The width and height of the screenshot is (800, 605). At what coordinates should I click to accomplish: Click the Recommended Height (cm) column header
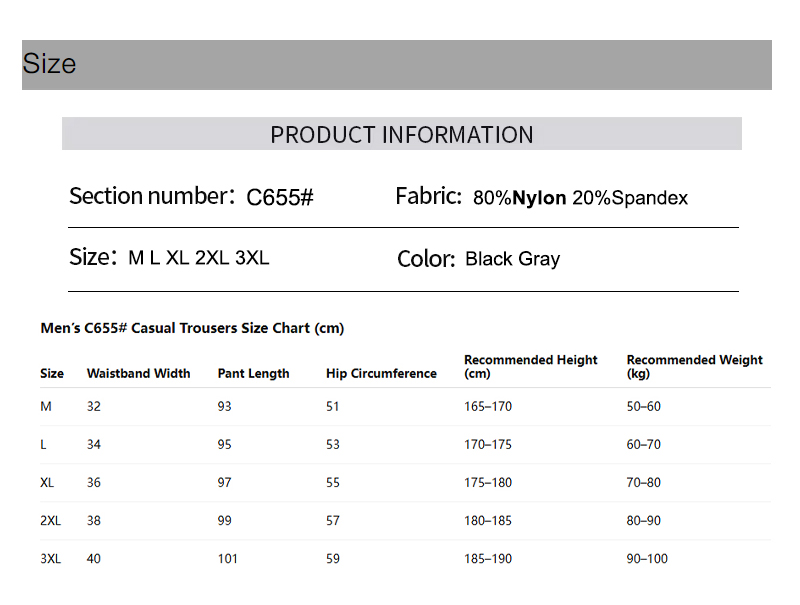(531, 366)
